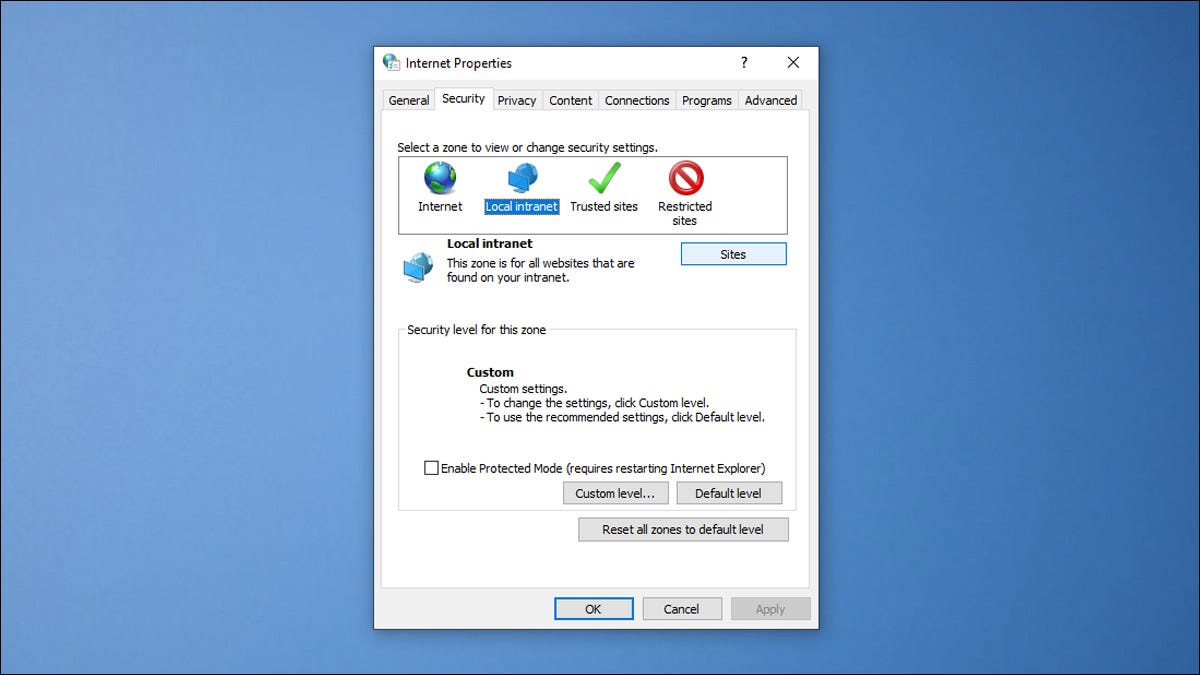Open the Advanced tab
The width and height of the screenshot is (1200, 675).
click(771, 100)
